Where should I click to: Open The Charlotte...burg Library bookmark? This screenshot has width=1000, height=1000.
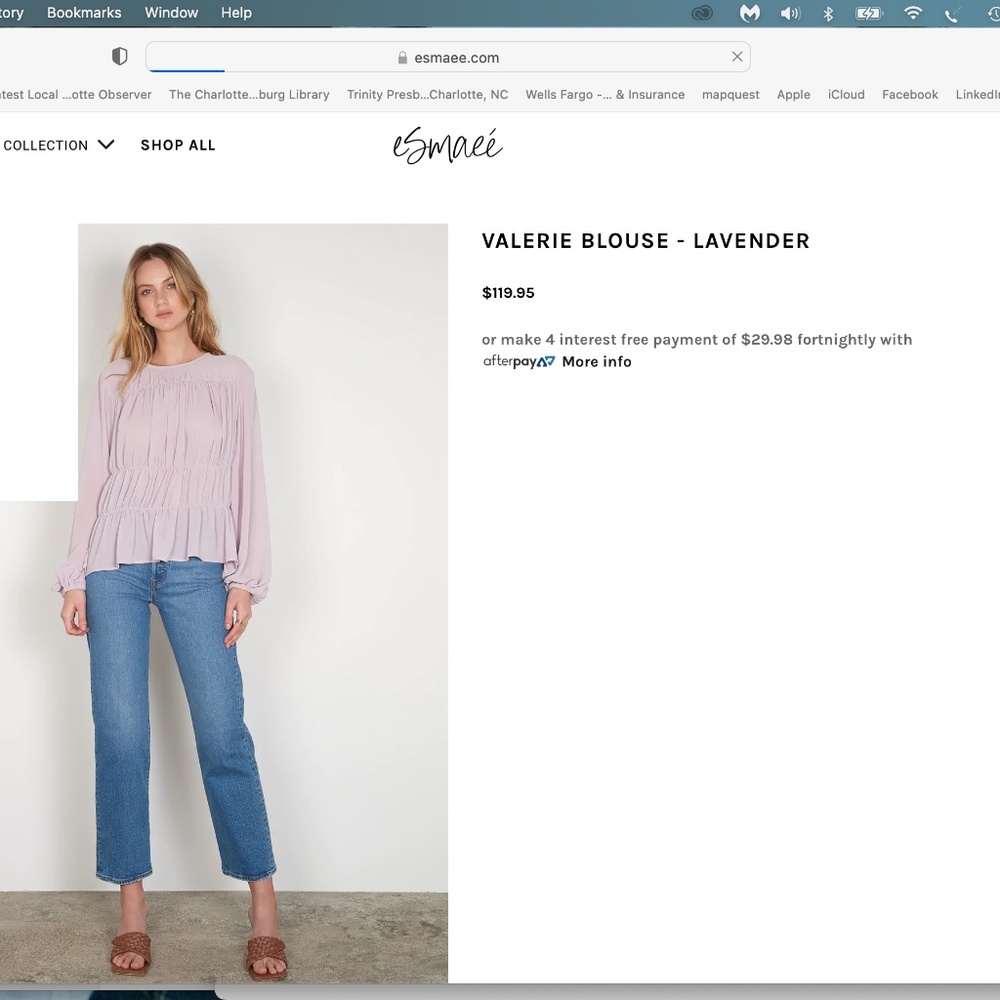point(249,94)
